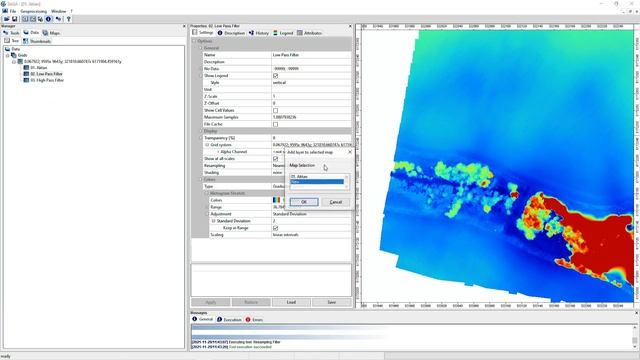Viewport: 640px width, 360px height.
Task: Collapse the Standard Deviation sub-property
Action: coord(213,221)
